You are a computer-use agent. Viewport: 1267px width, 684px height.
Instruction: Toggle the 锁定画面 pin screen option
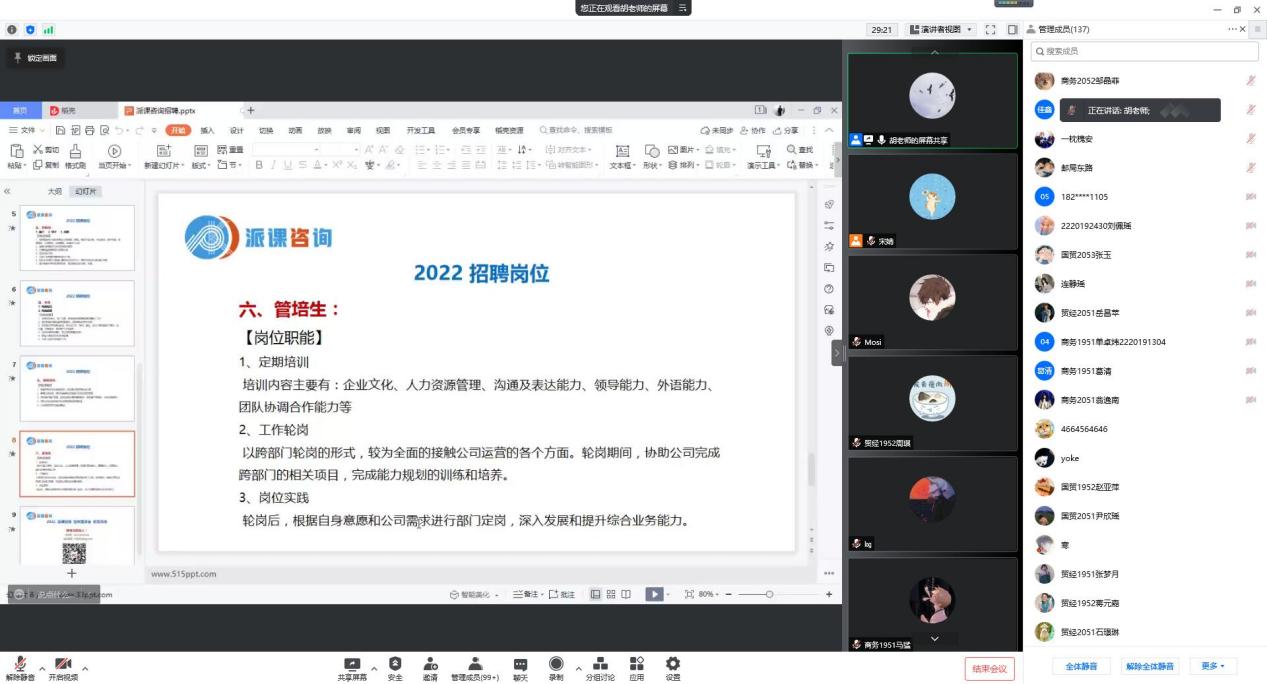click(x=35, y=58)
